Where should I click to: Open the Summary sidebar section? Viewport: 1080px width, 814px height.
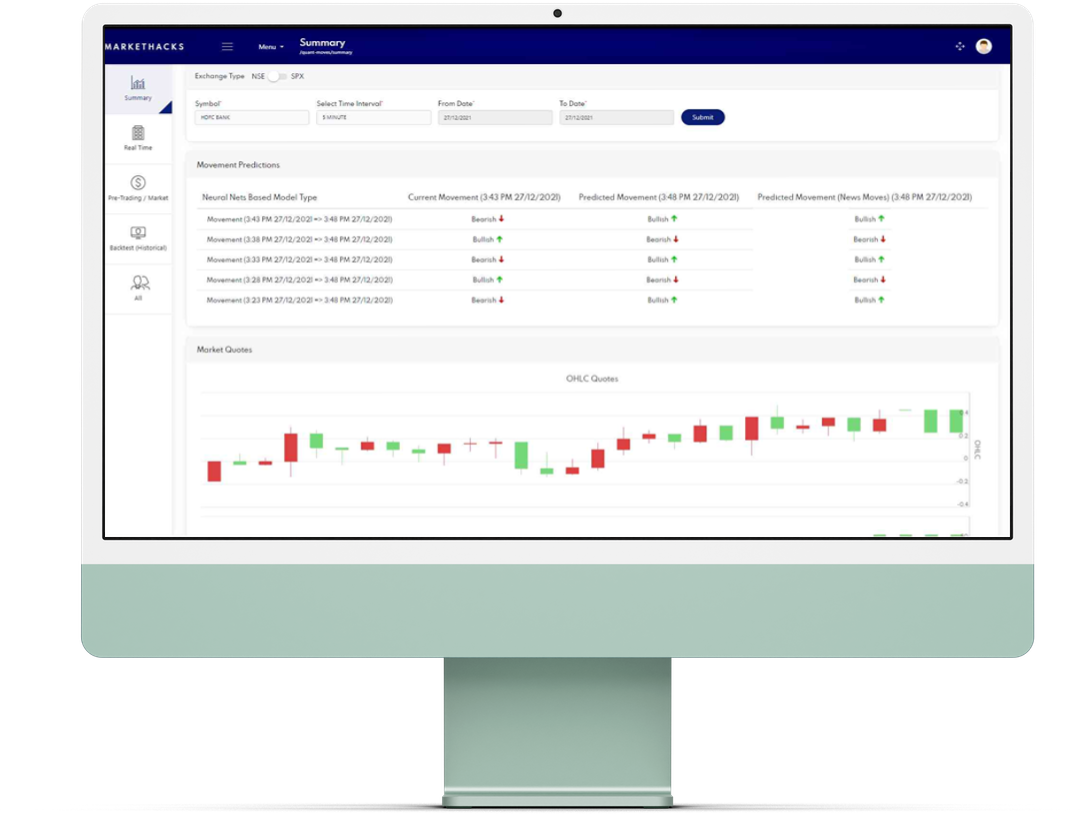coord(138,88)
